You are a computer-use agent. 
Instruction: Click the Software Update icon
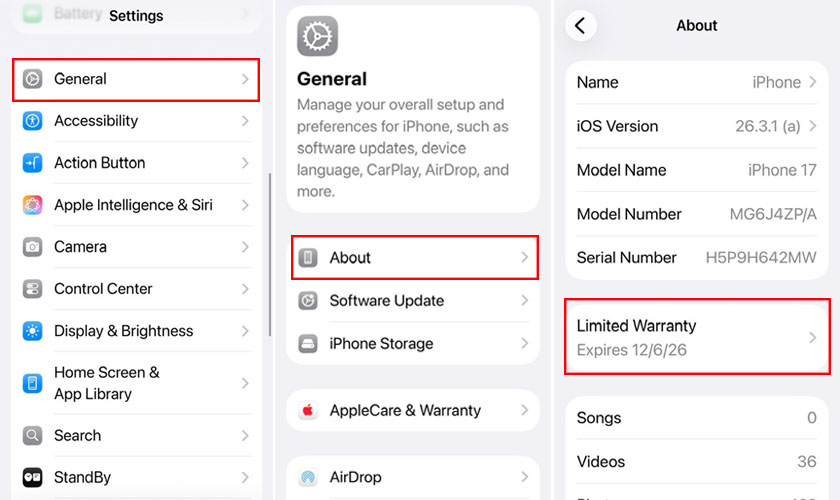click(308, 301)
